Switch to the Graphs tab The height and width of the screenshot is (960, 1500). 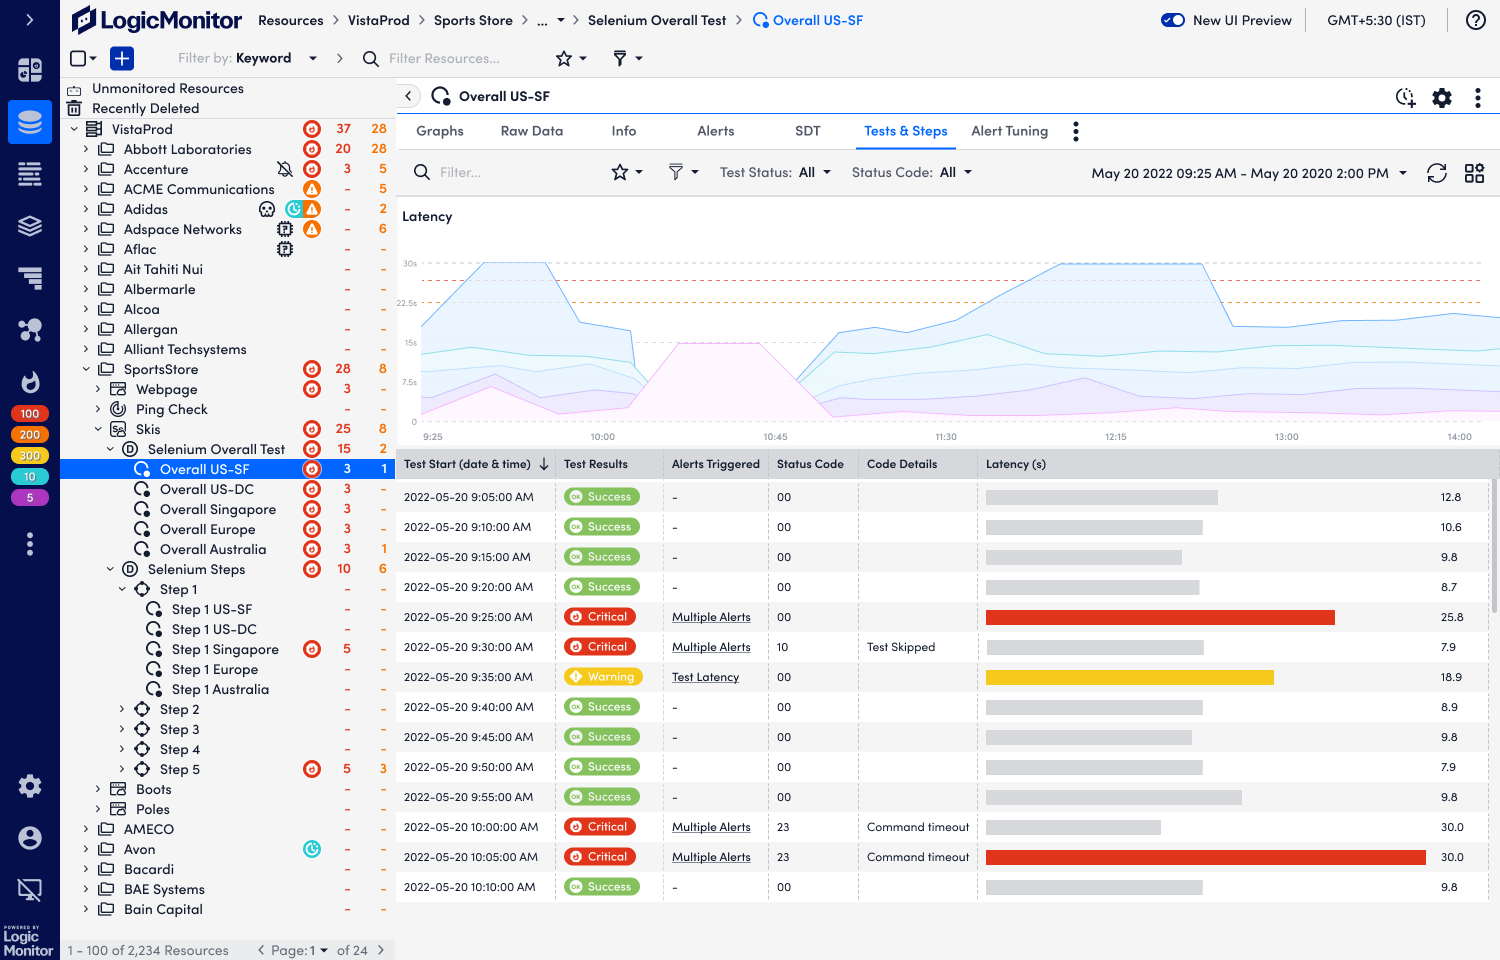pyautogui.click(x=440, y=131)
